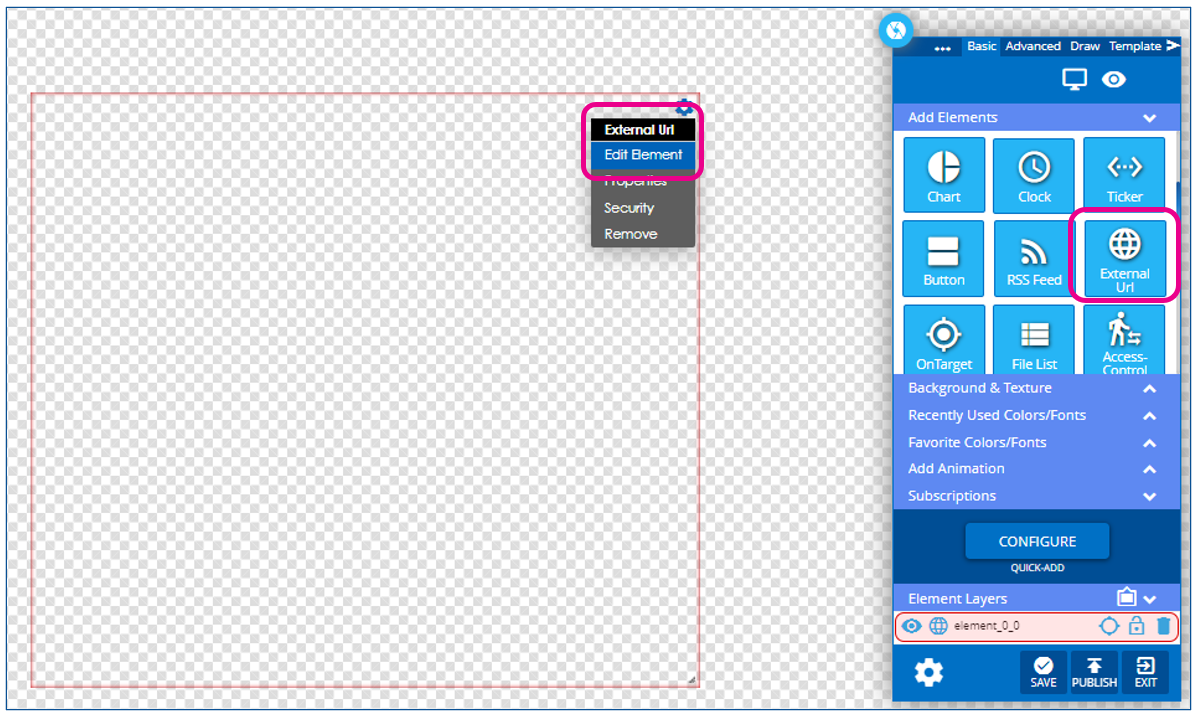Viewport: 1196px width, 718px height.
Task: Choose Security from the context menu
Action: pyautogui.click(x=628, y=208)
